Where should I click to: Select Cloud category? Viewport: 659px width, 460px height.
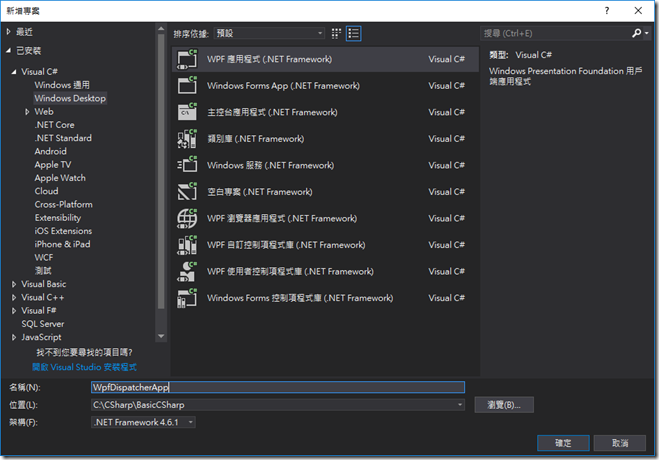[46, 191]
